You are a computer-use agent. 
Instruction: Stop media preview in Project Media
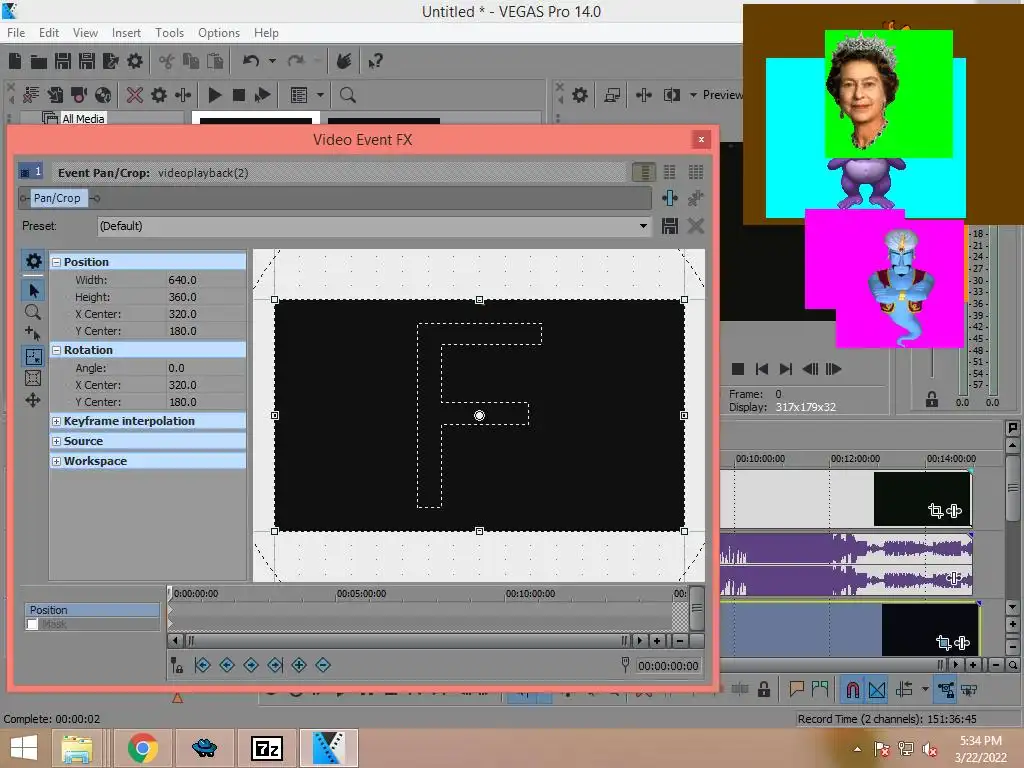239,95
